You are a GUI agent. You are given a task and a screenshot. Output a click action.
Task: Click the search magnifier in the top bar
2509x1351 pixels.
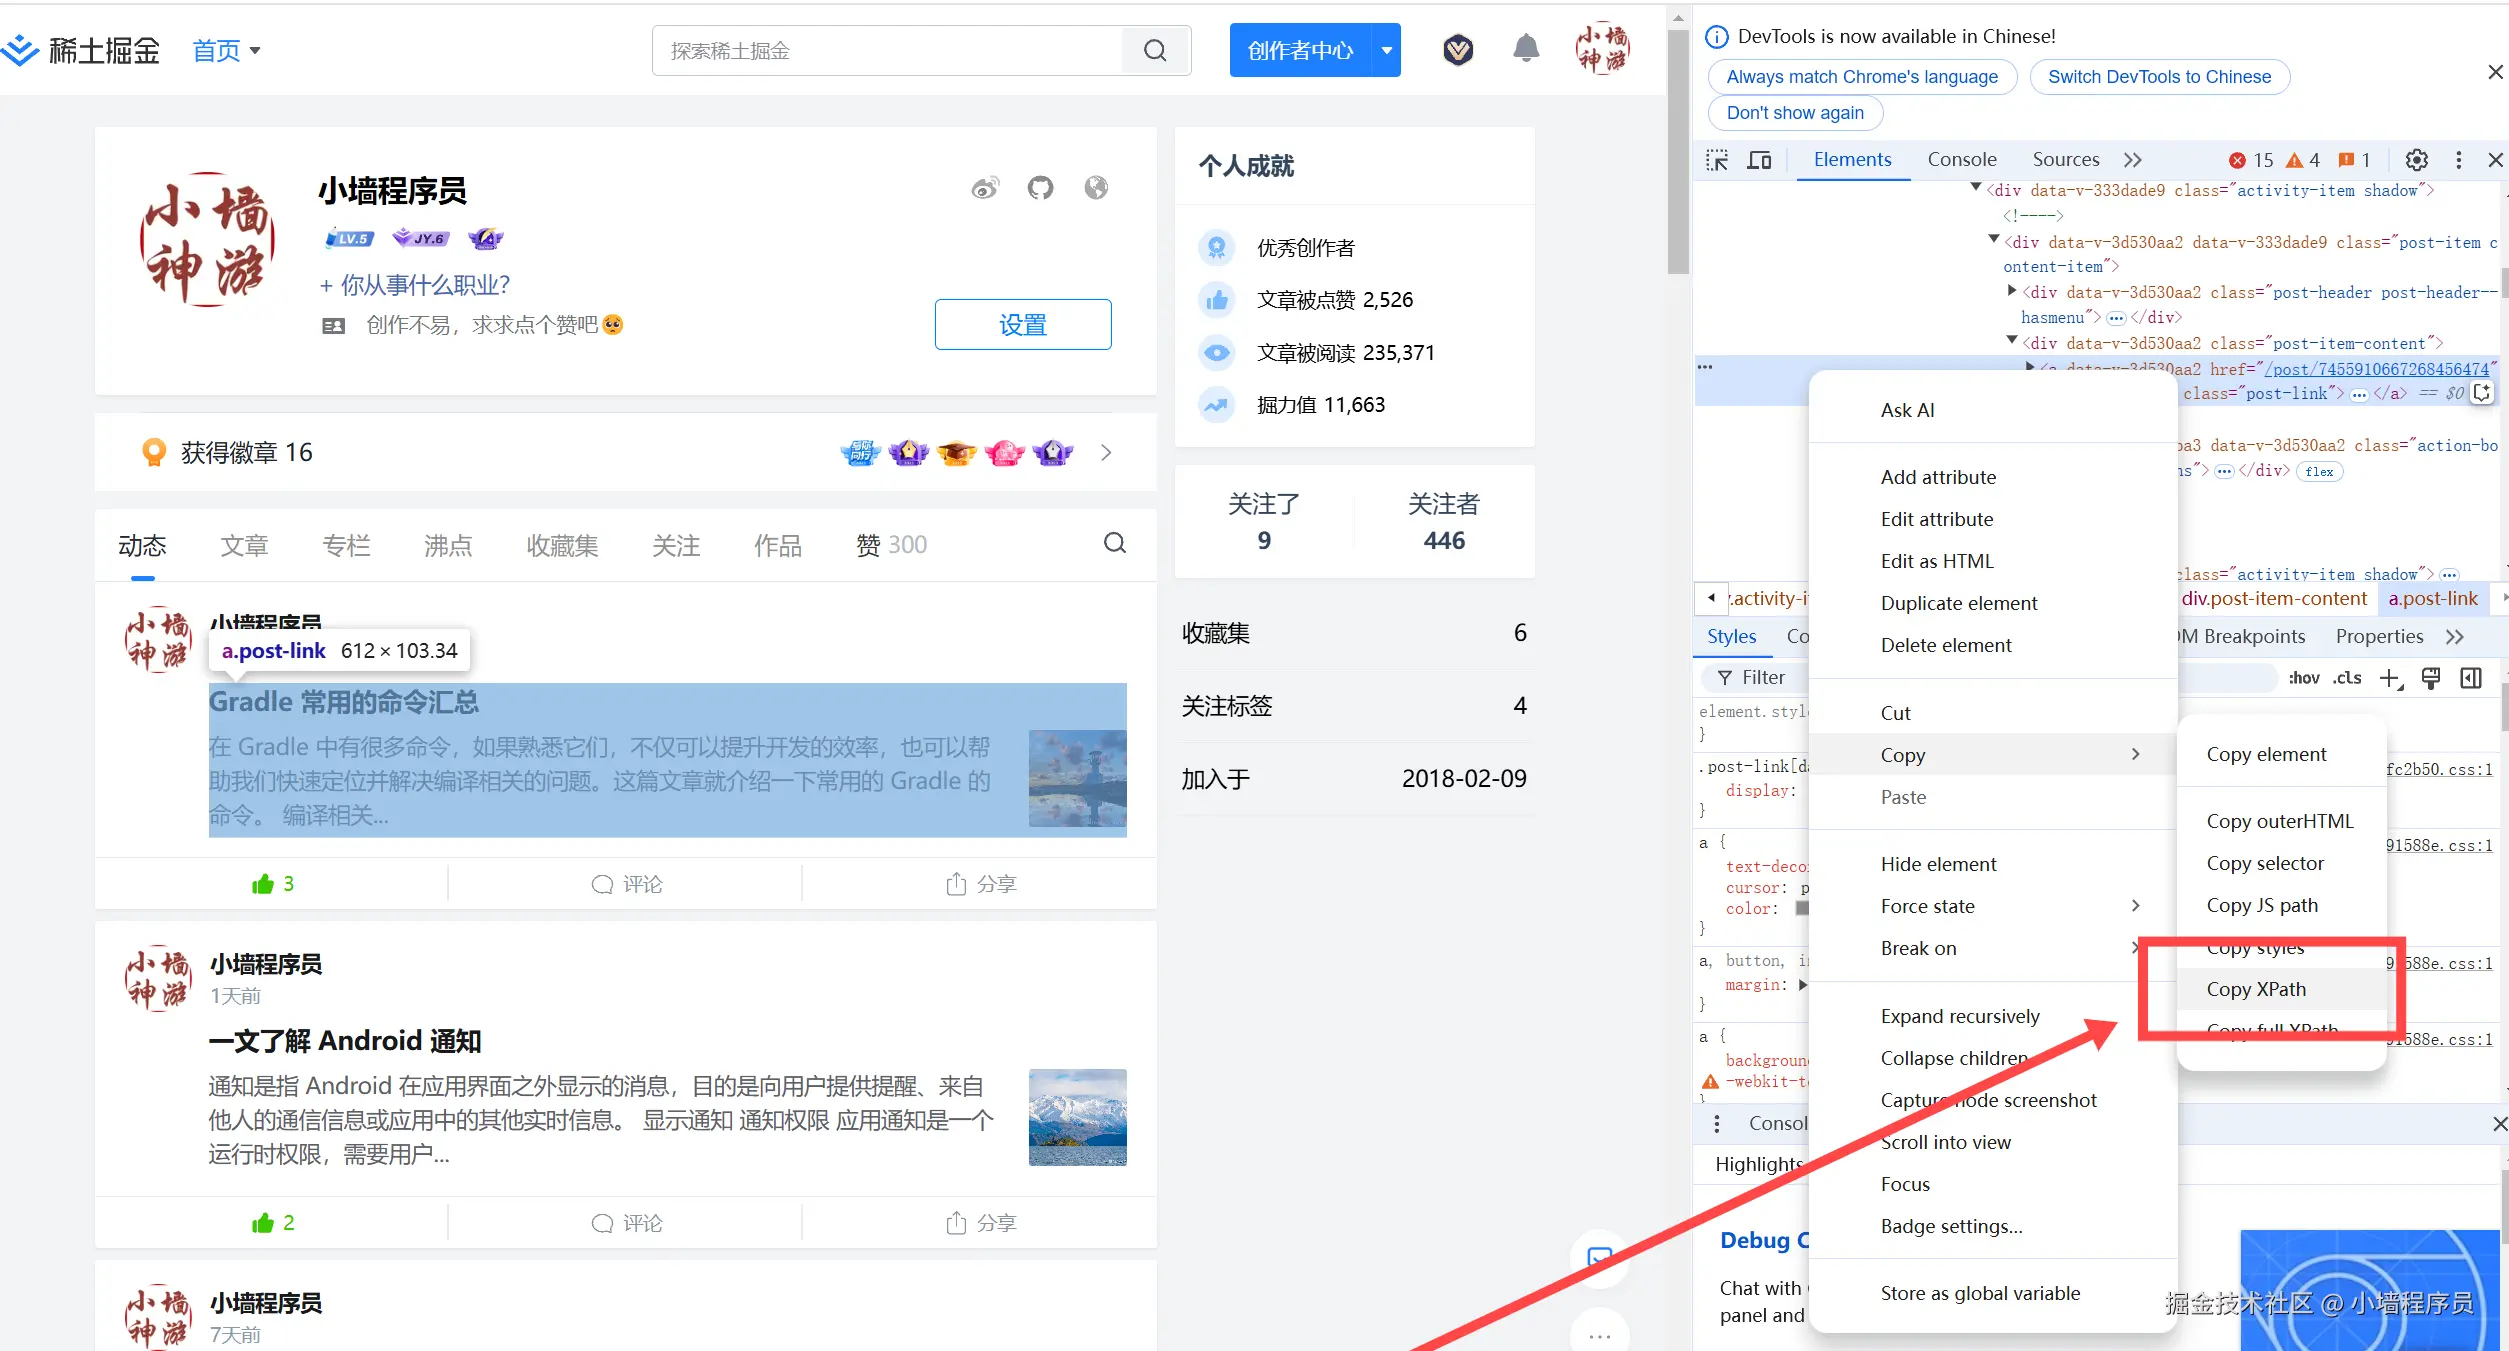[1155, 50]
